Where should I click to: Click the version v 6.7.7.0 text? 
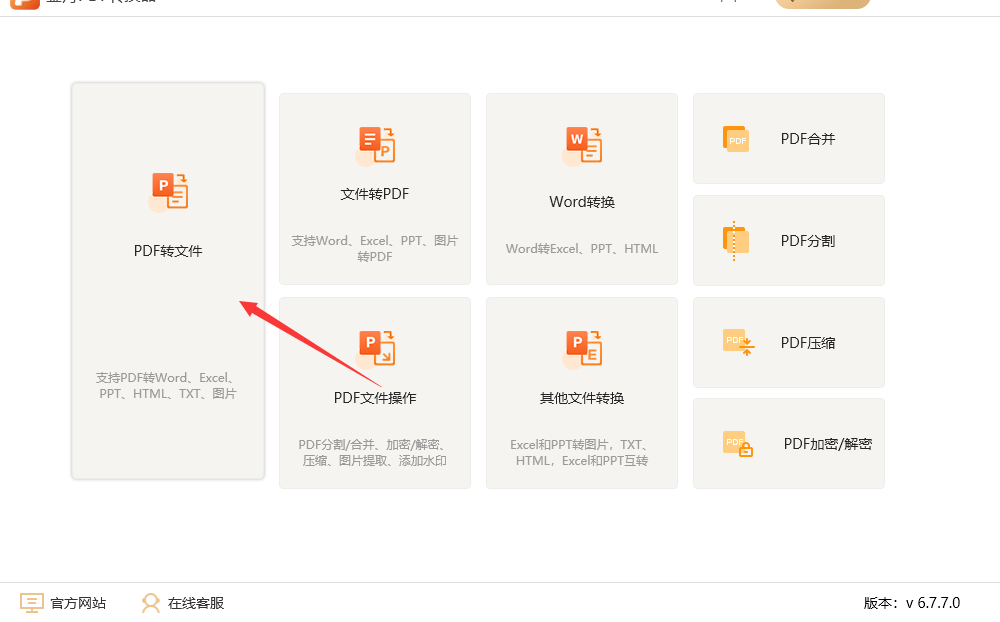tap(912, 603)
